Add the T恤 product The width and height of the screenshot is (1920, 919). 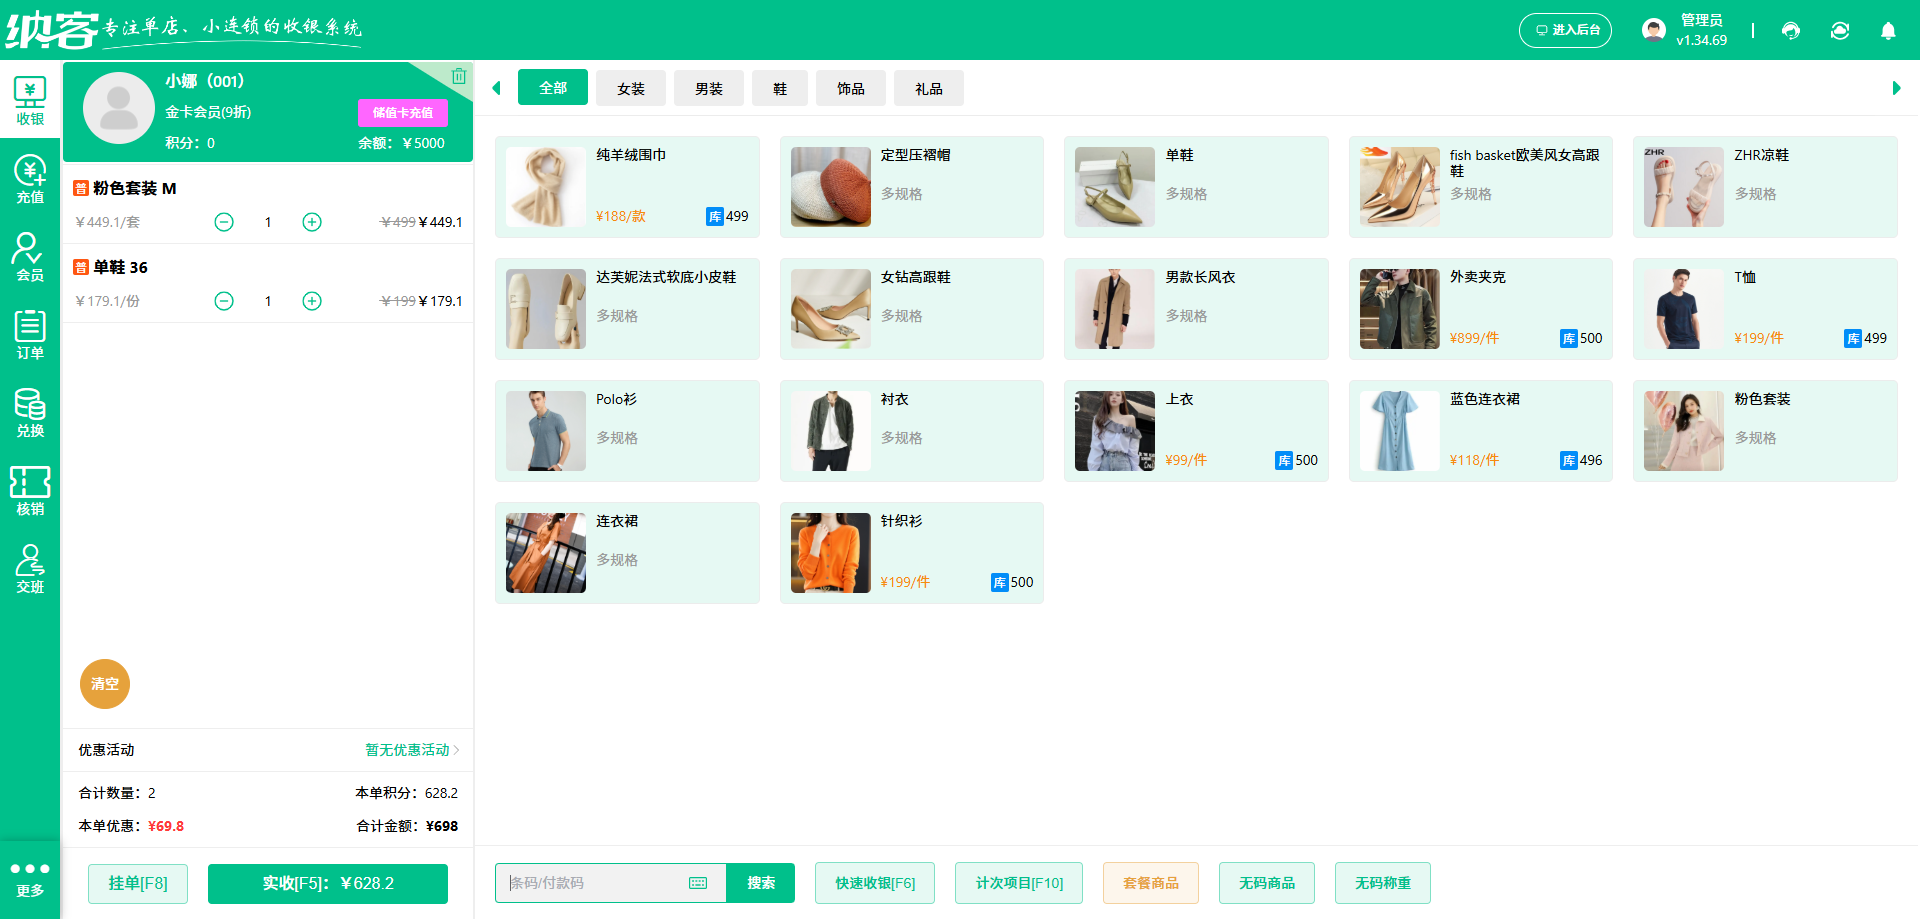(x=1765, y=309)
